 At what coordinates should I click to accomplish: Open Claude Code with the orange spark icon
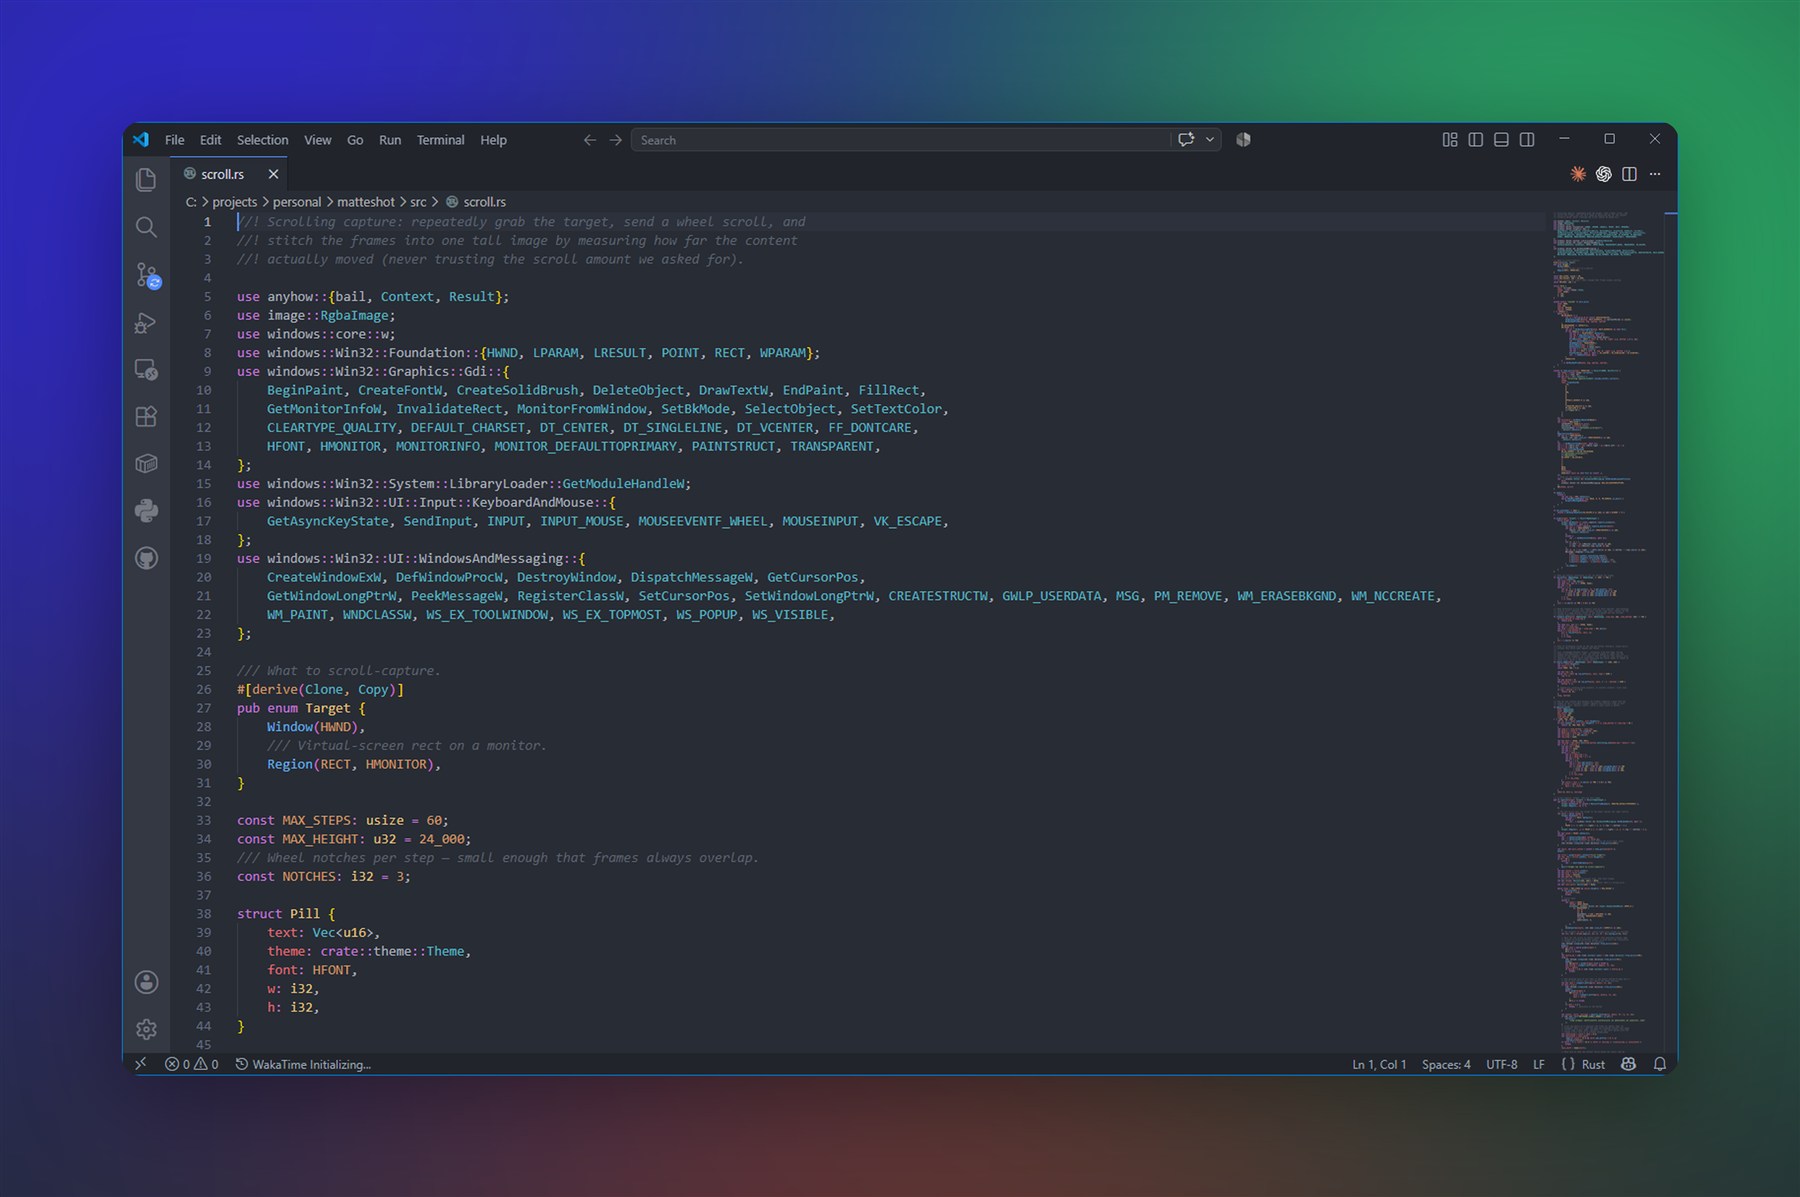click(x=1578, y=174)
